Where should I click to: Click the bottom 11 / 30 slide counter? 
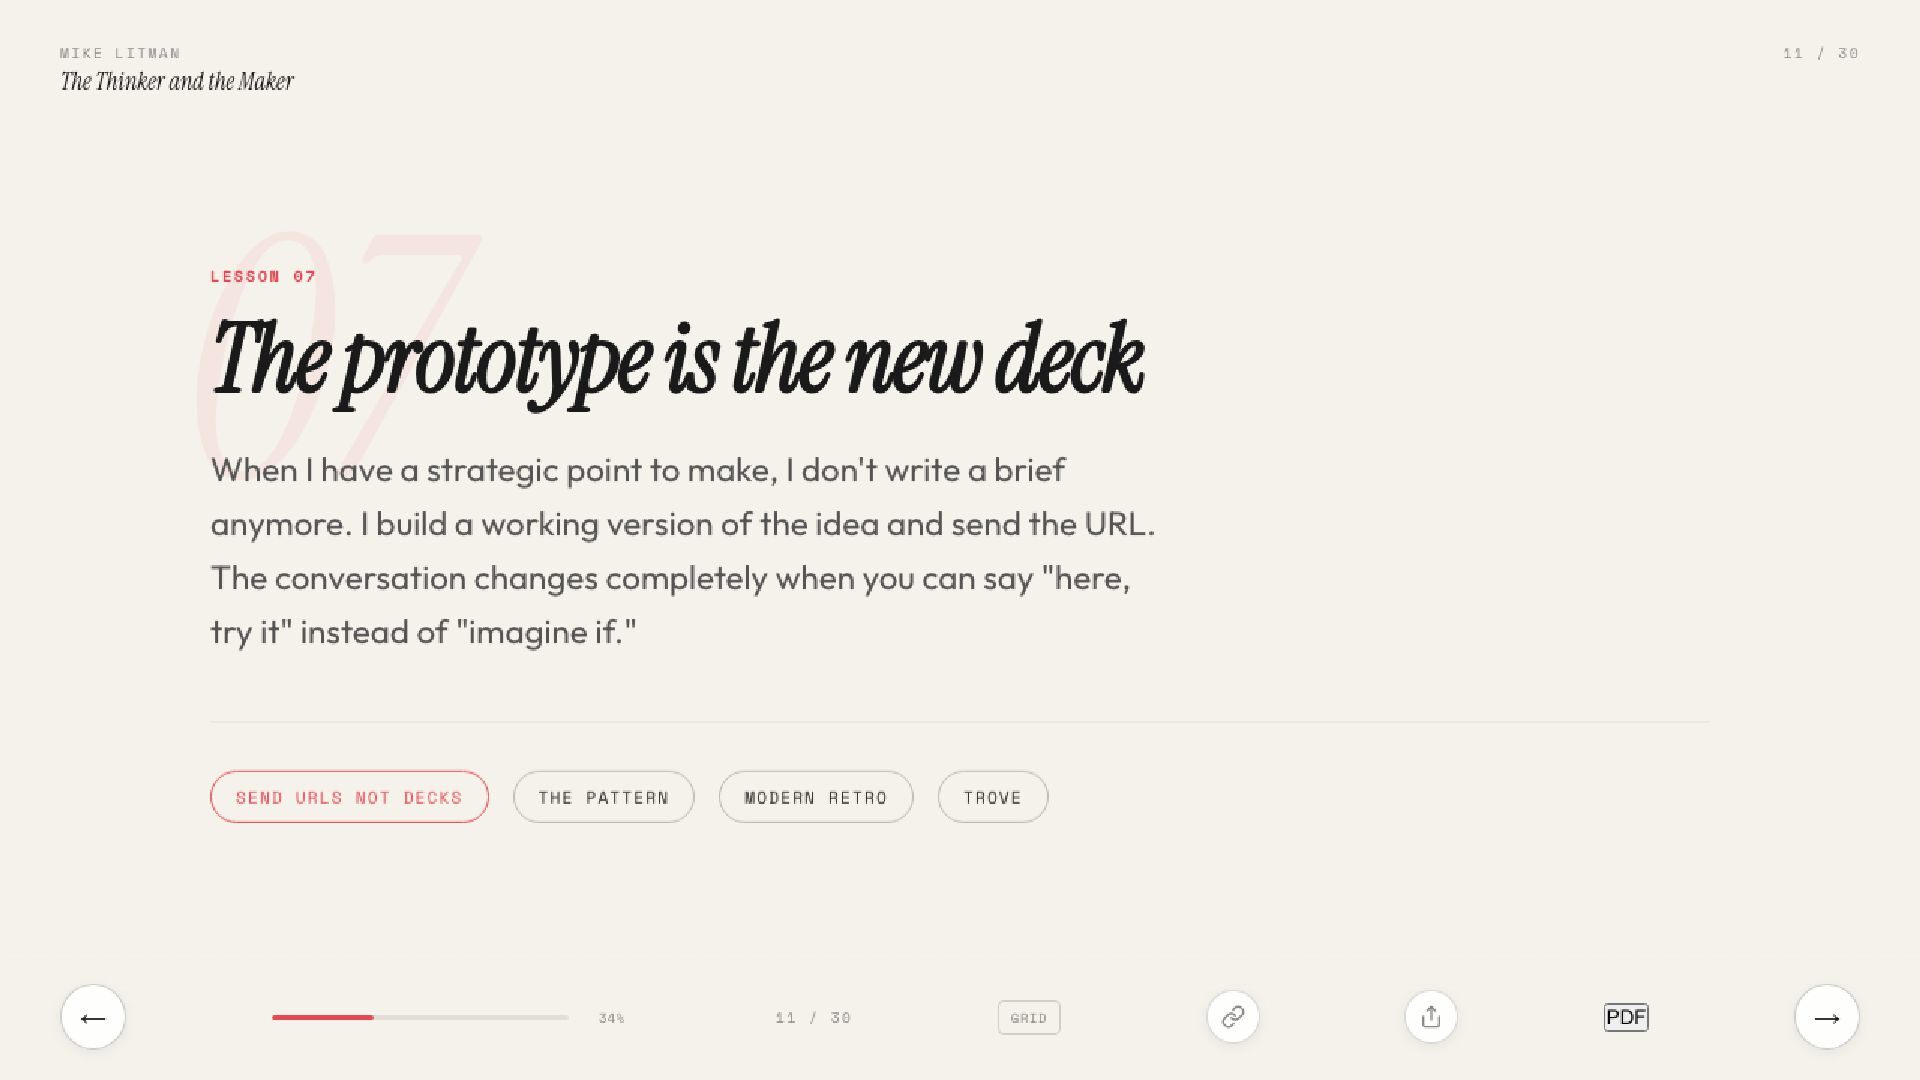coord(813,1018)
